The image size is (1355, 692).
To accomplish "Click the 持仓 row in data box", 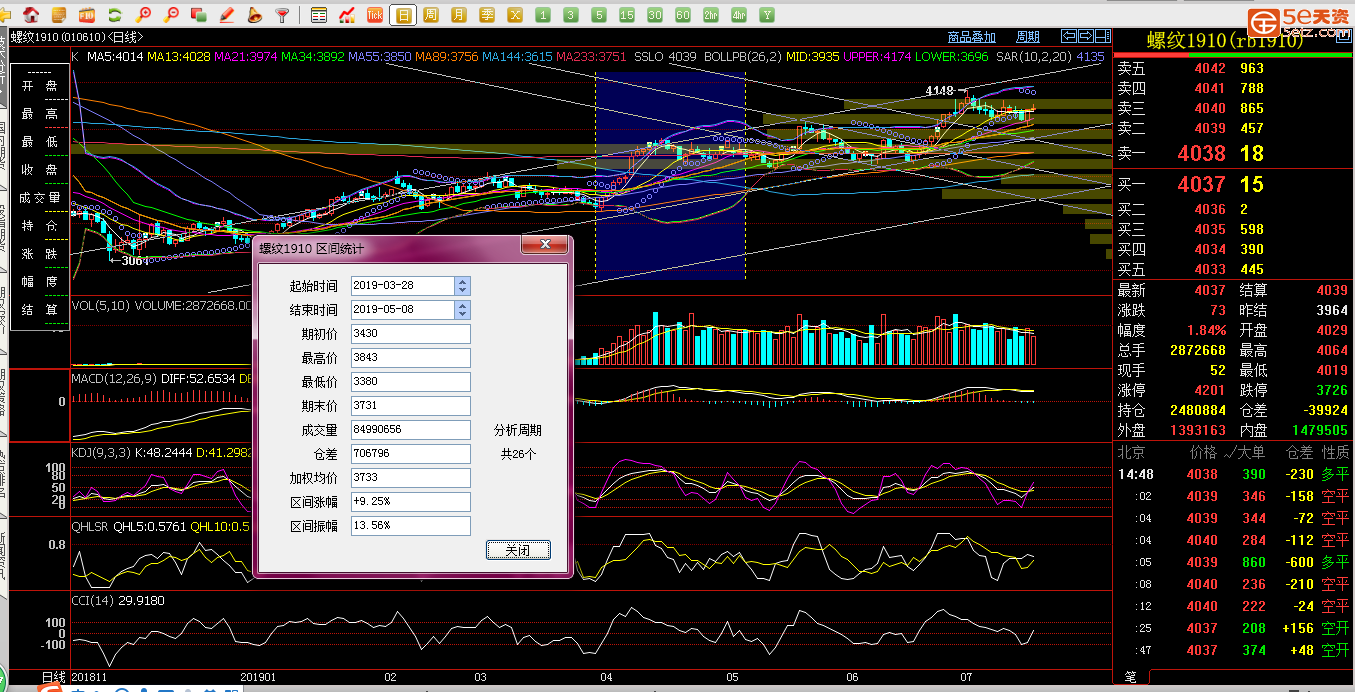I will [40, 226].
